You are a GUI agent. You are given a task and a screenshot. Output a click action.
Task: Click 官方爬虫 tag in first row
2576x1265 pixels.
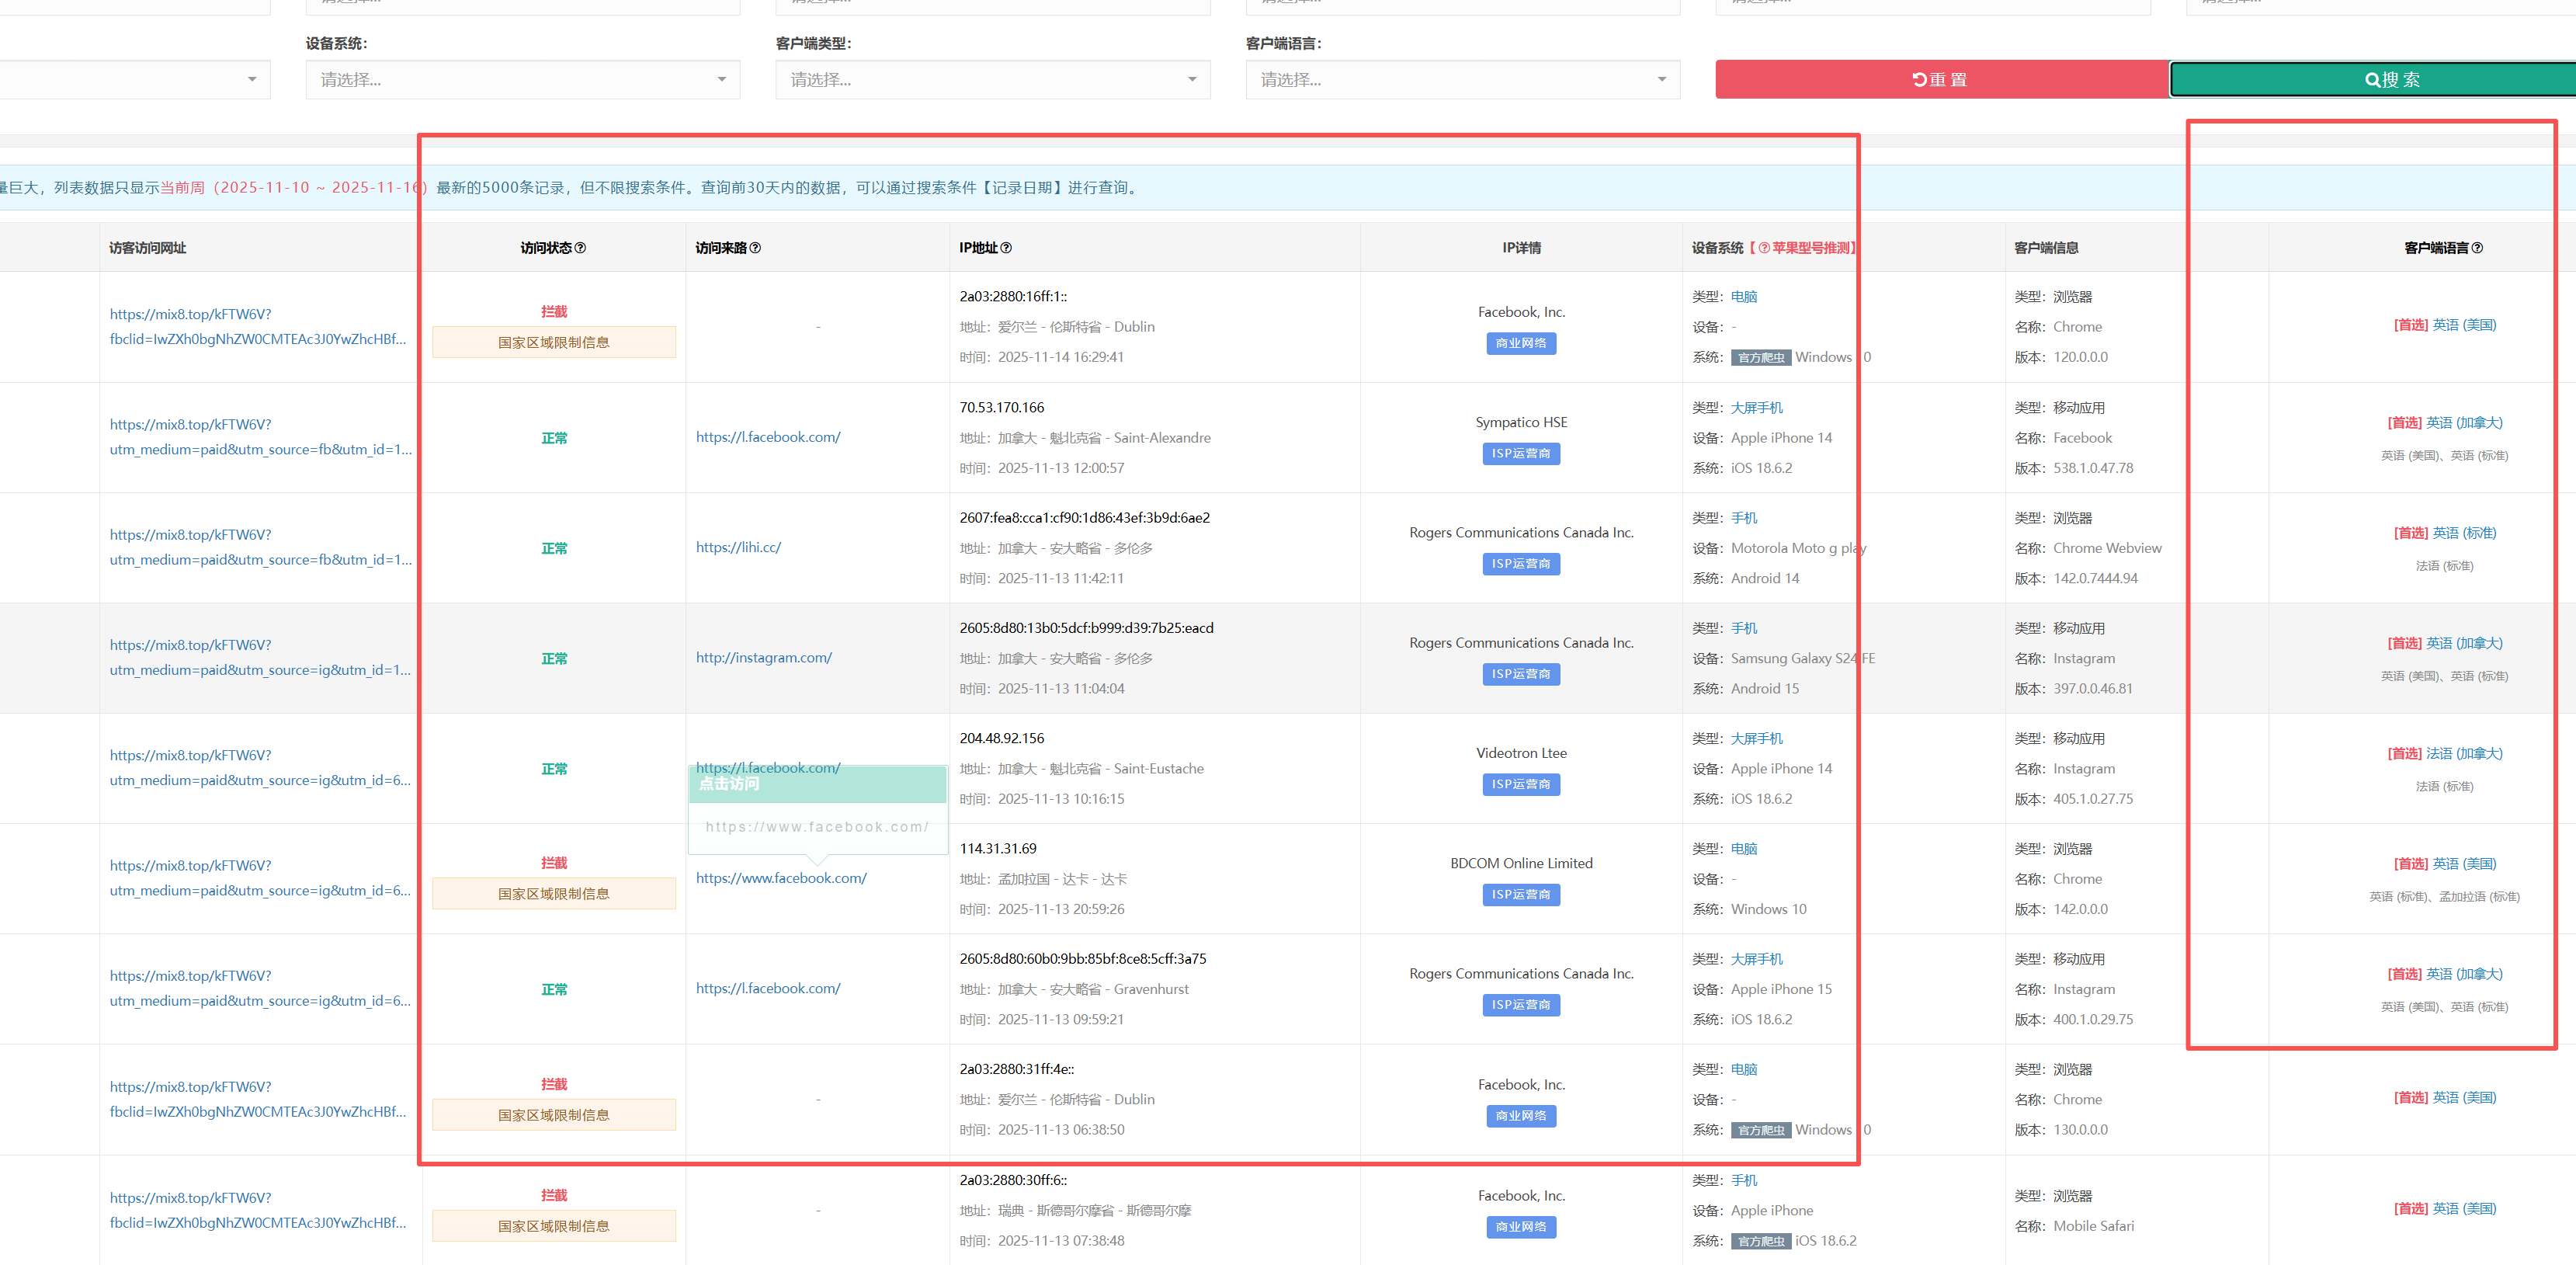(x=1760, y=358)
